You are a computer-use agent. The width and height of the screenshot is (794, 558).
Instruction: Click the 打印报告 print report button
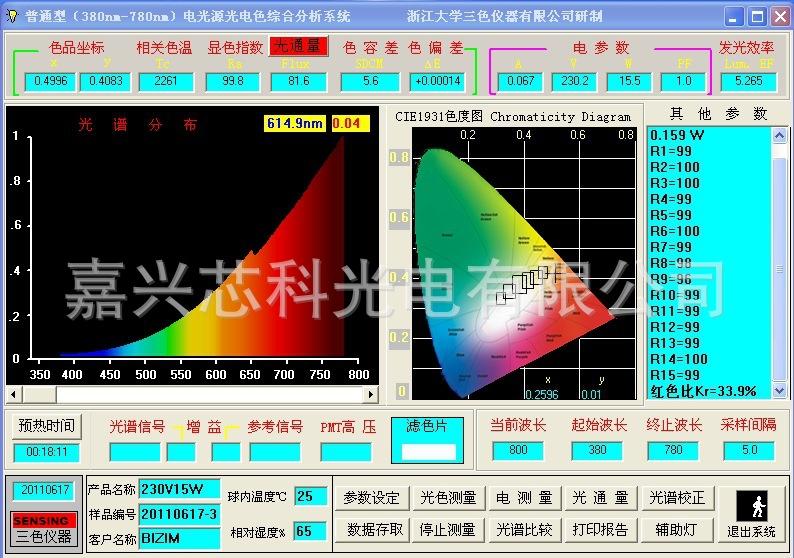click(601, 529)
